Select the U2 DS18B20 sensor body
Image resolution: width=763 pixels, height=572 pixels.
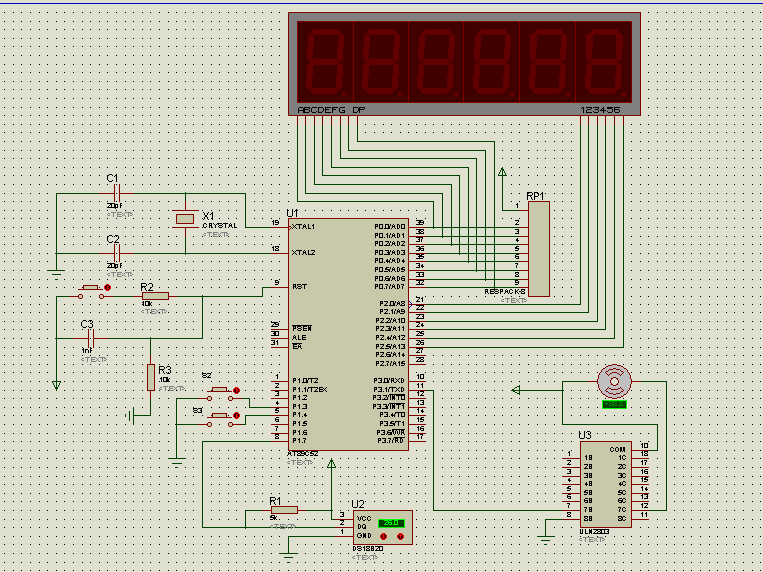(382, 527)
